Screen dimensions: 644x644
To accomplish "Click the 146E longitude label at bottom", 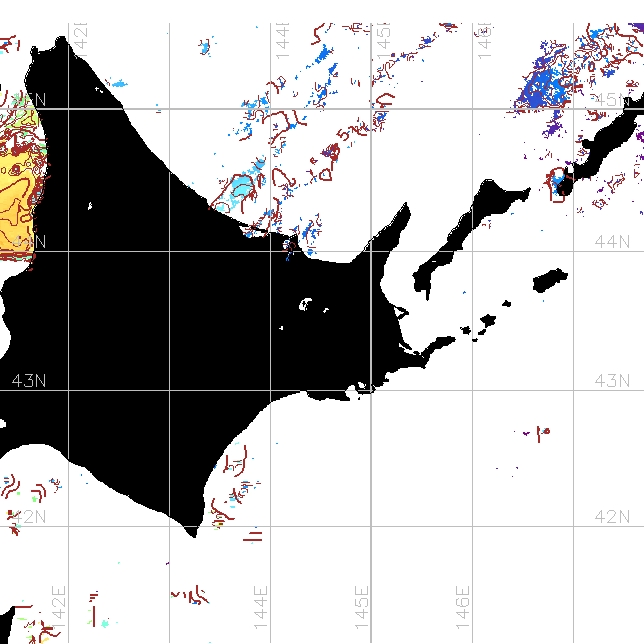I will tap(464, 604).
